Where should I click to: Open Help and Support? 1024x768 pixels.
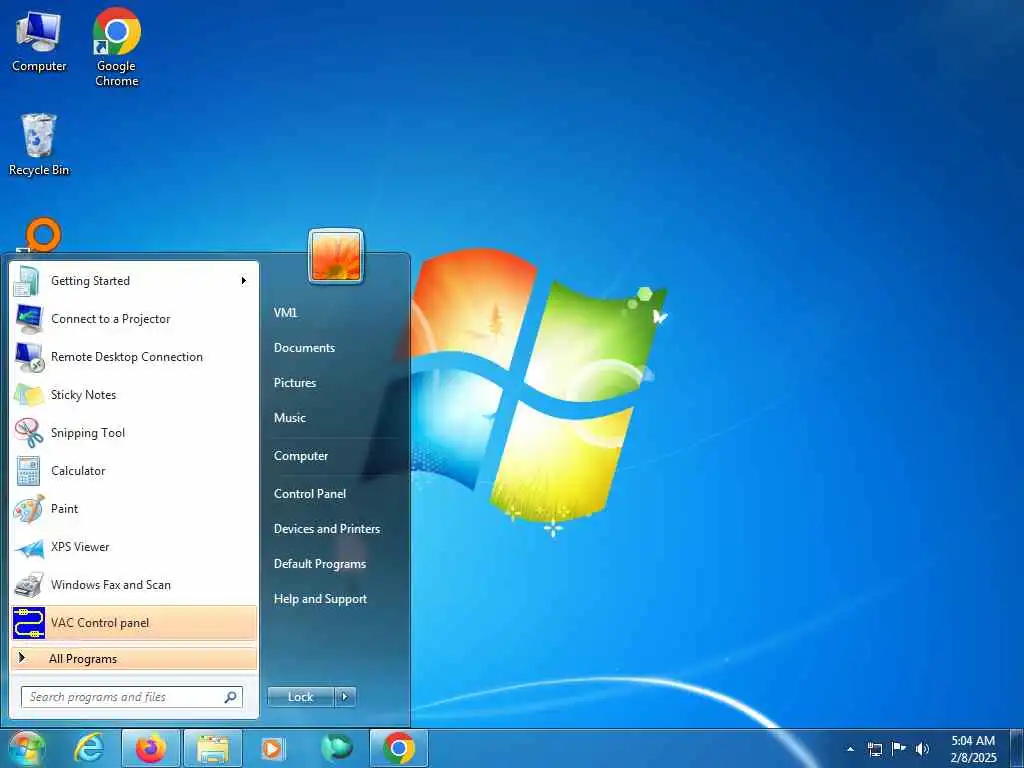[320, 599]
